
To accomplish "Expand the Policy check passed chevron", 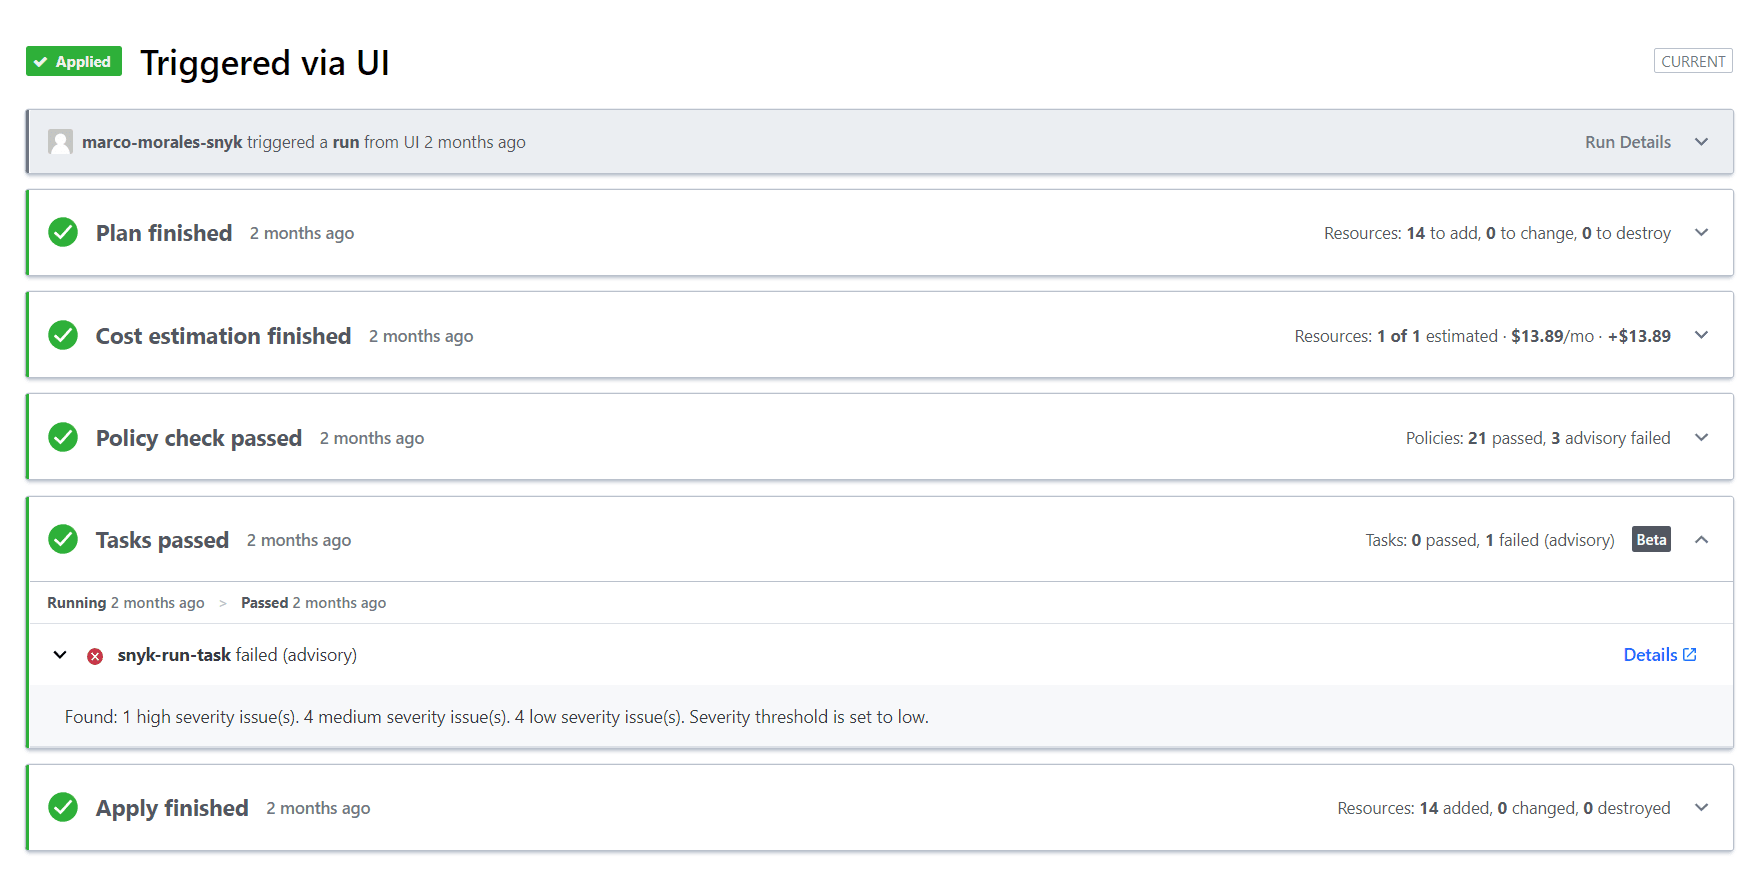I will pos(1701,437).
